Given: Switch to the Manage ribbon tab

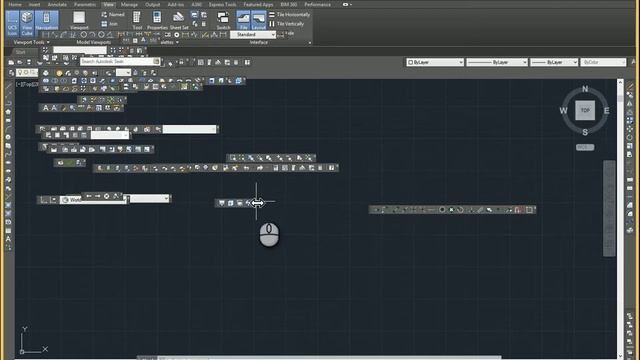Looking at the screenshot, I should point(129,4).
